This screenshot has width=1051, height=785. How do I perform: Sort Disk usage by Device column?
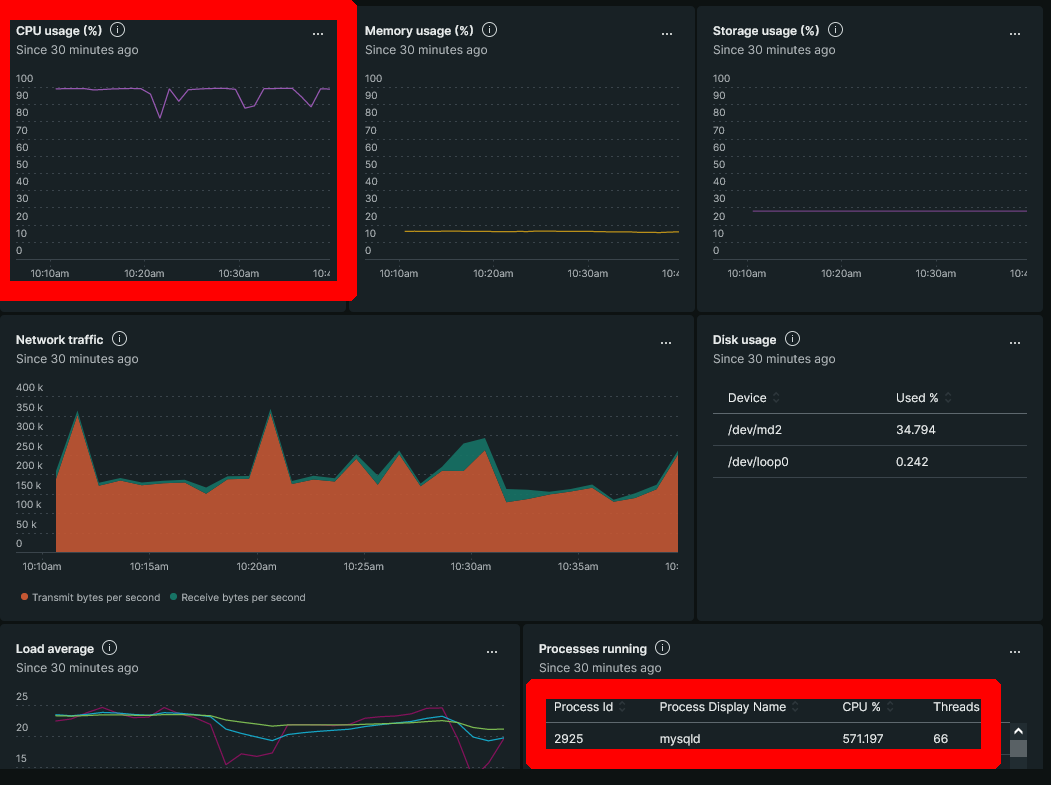[x=753, y=398]
